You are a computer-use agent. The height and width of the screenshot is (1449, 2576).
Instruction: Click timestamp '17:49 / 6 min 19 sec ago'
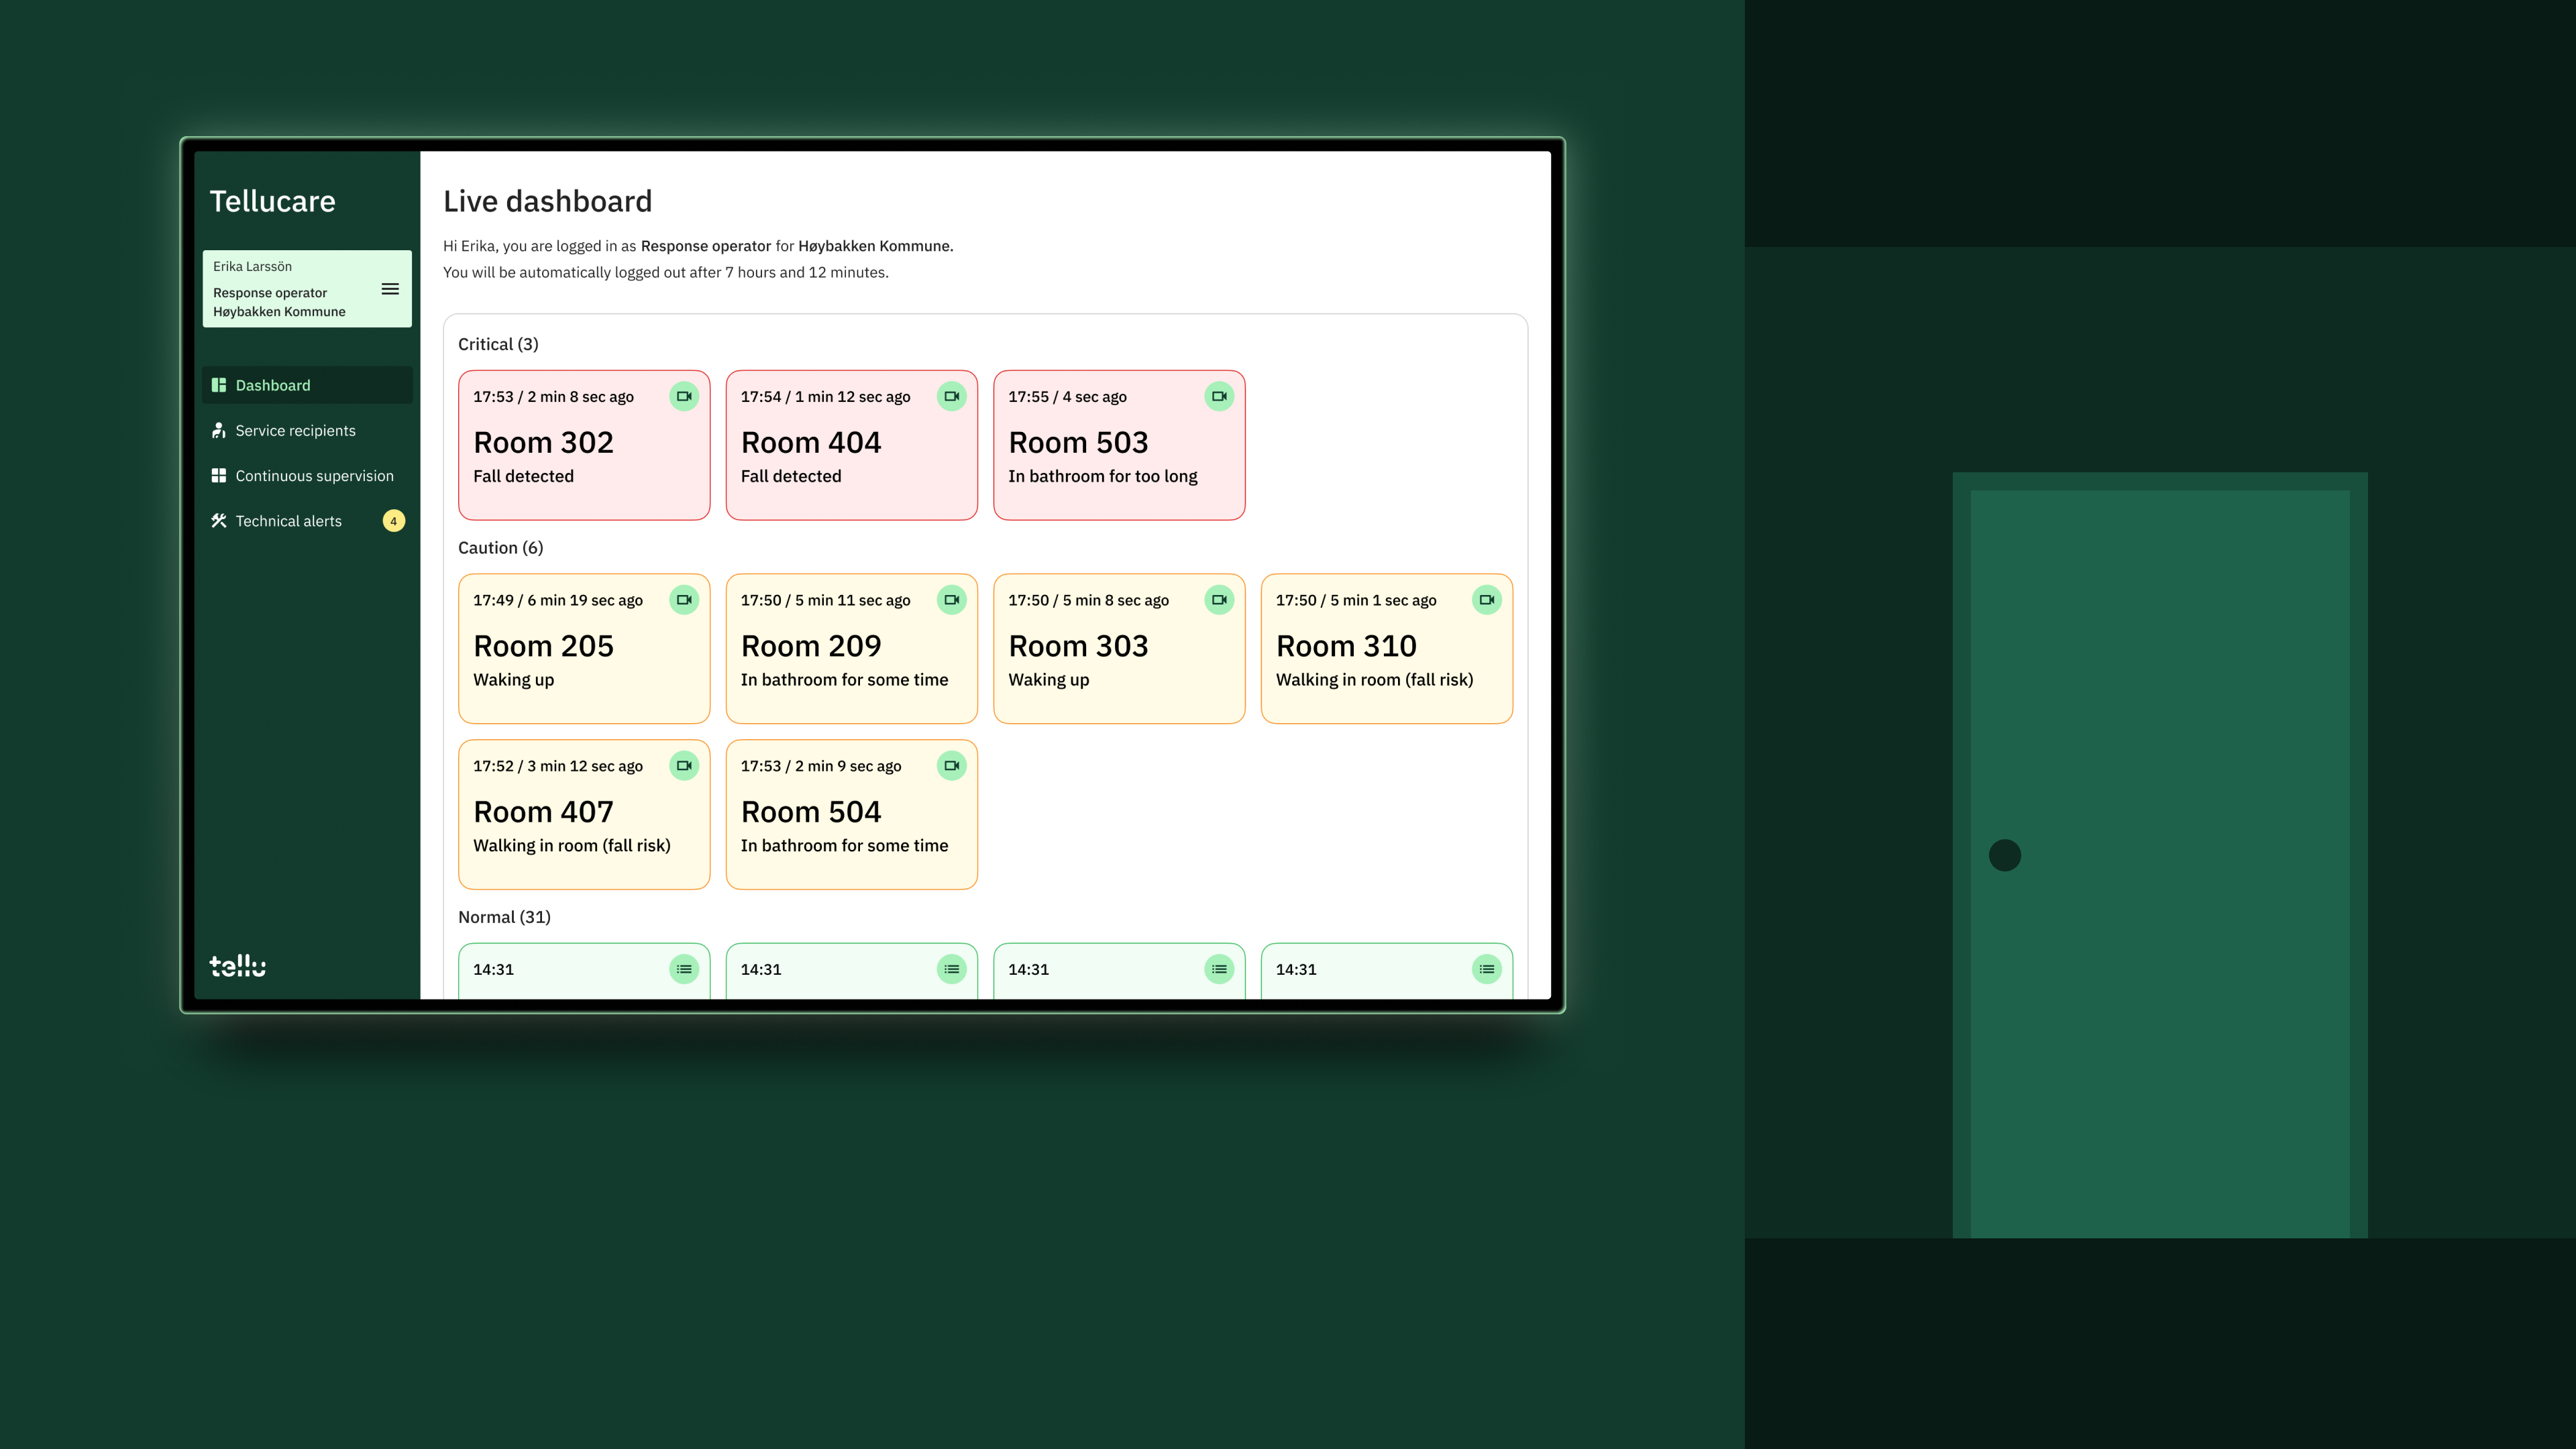pyautogui.click(x=558, y=600)
